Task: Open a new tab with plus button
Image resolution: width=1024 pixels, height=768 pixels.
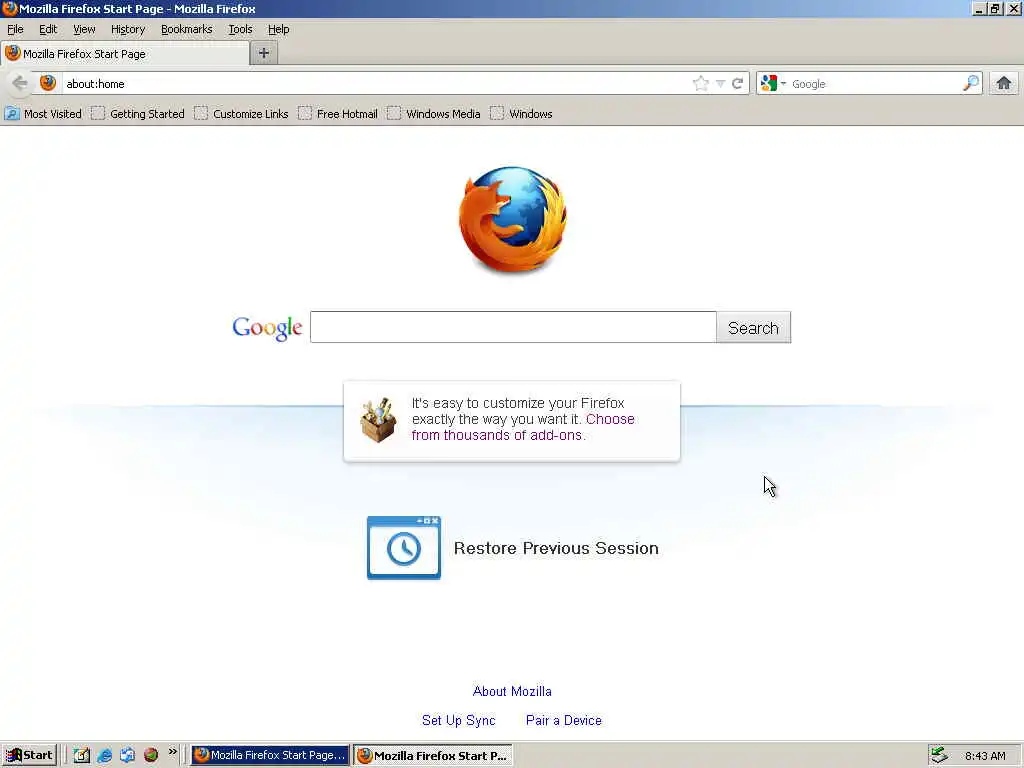Action: [264, 54]
